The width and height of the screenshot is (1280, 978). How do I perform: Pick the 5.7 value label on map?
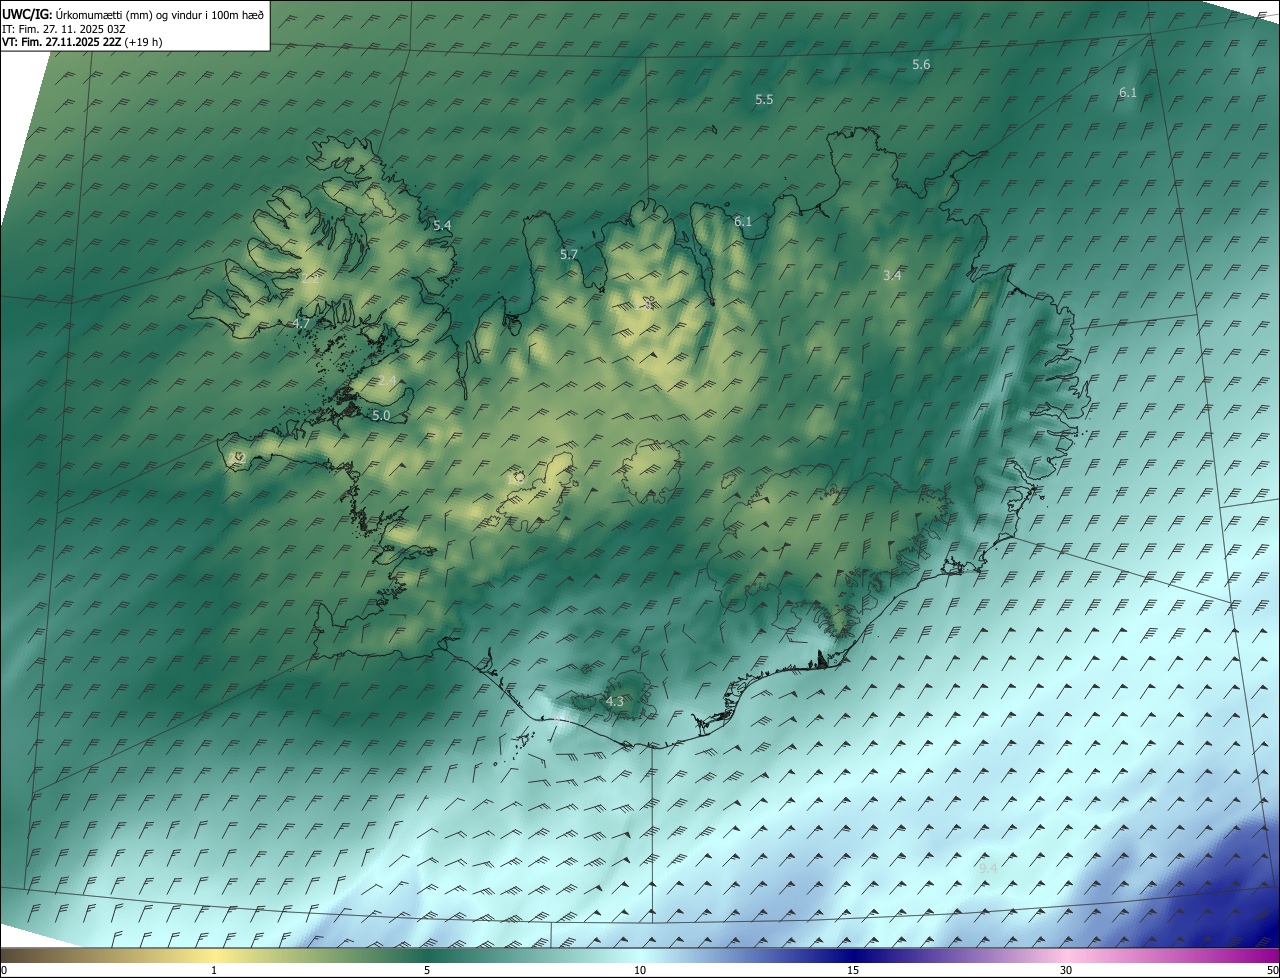[x=569, y=255]
